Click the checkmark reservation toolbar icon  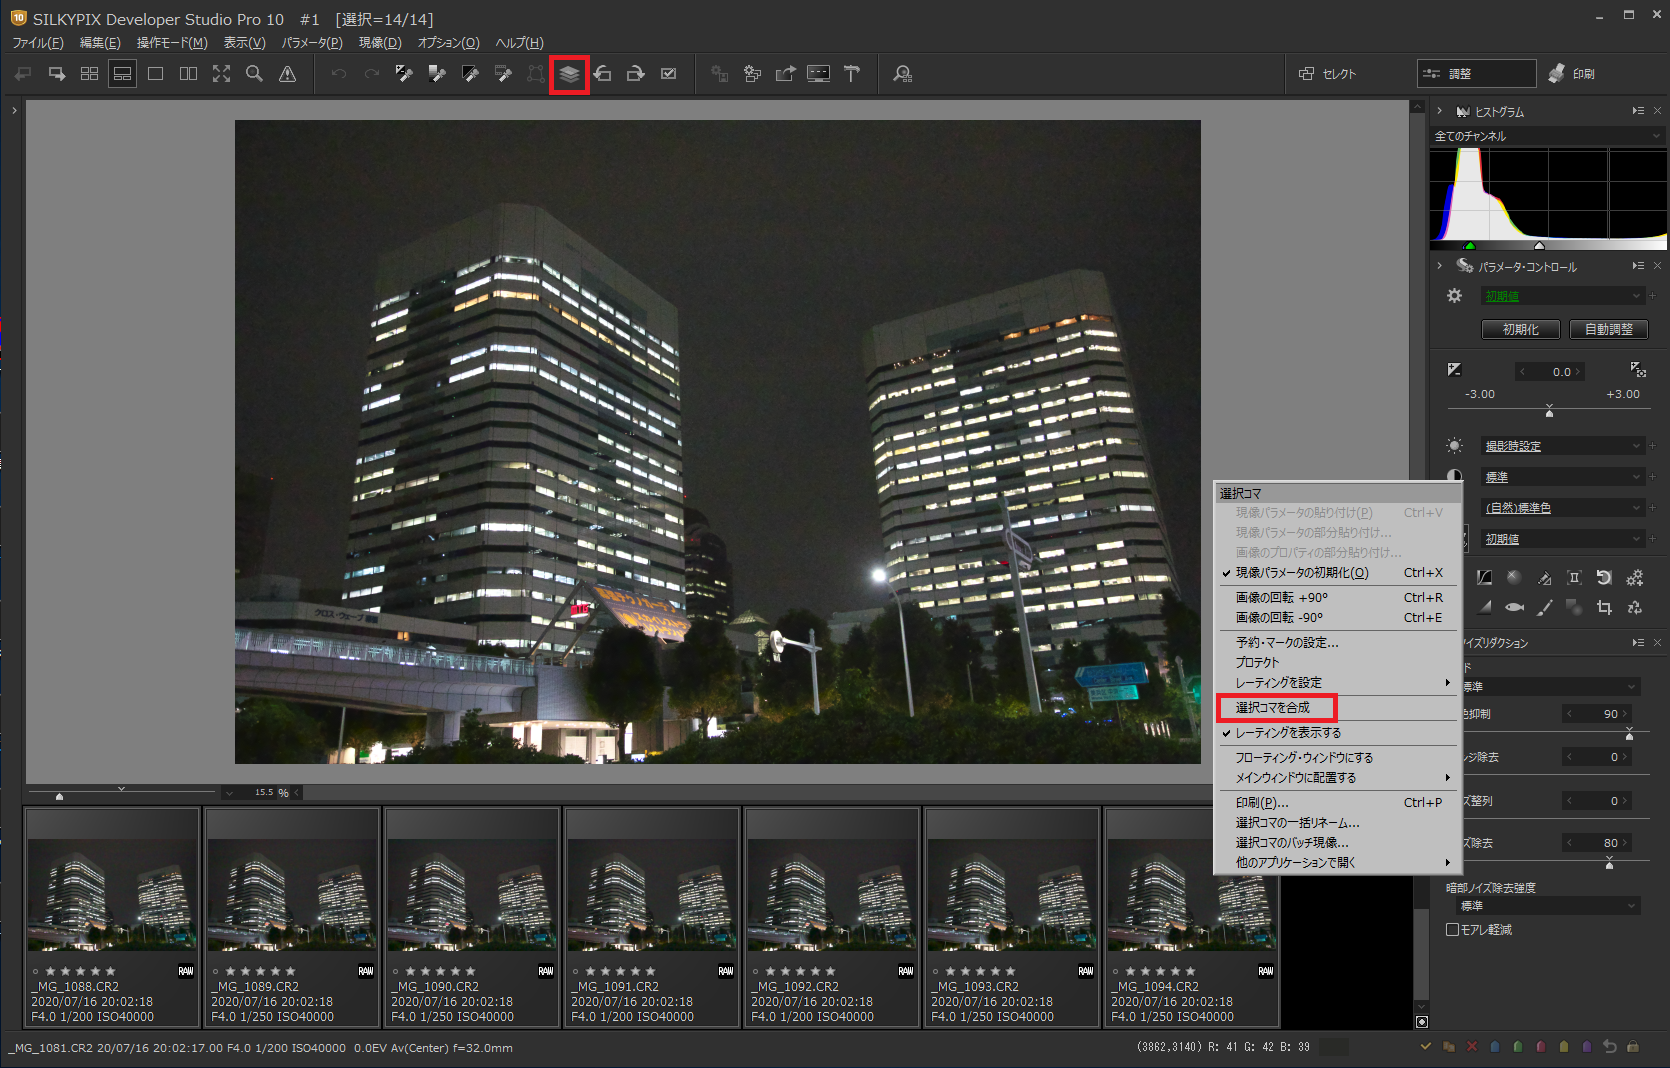click(669, 74)
